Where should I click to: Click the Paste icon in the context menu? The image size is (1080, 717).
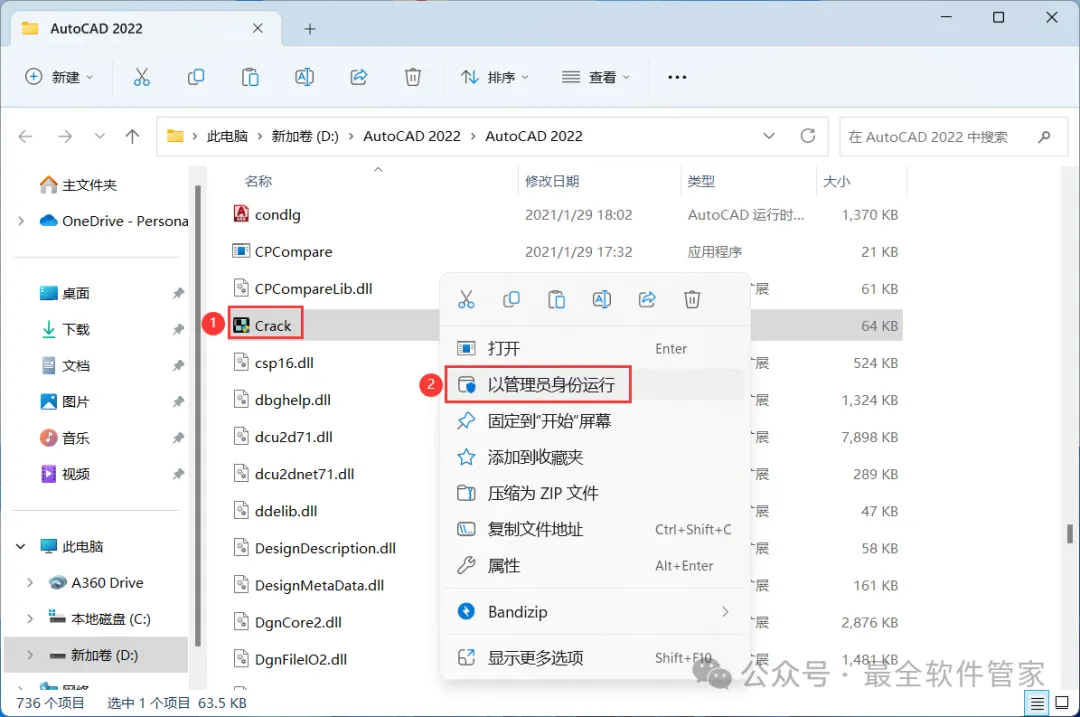(557, 300)
